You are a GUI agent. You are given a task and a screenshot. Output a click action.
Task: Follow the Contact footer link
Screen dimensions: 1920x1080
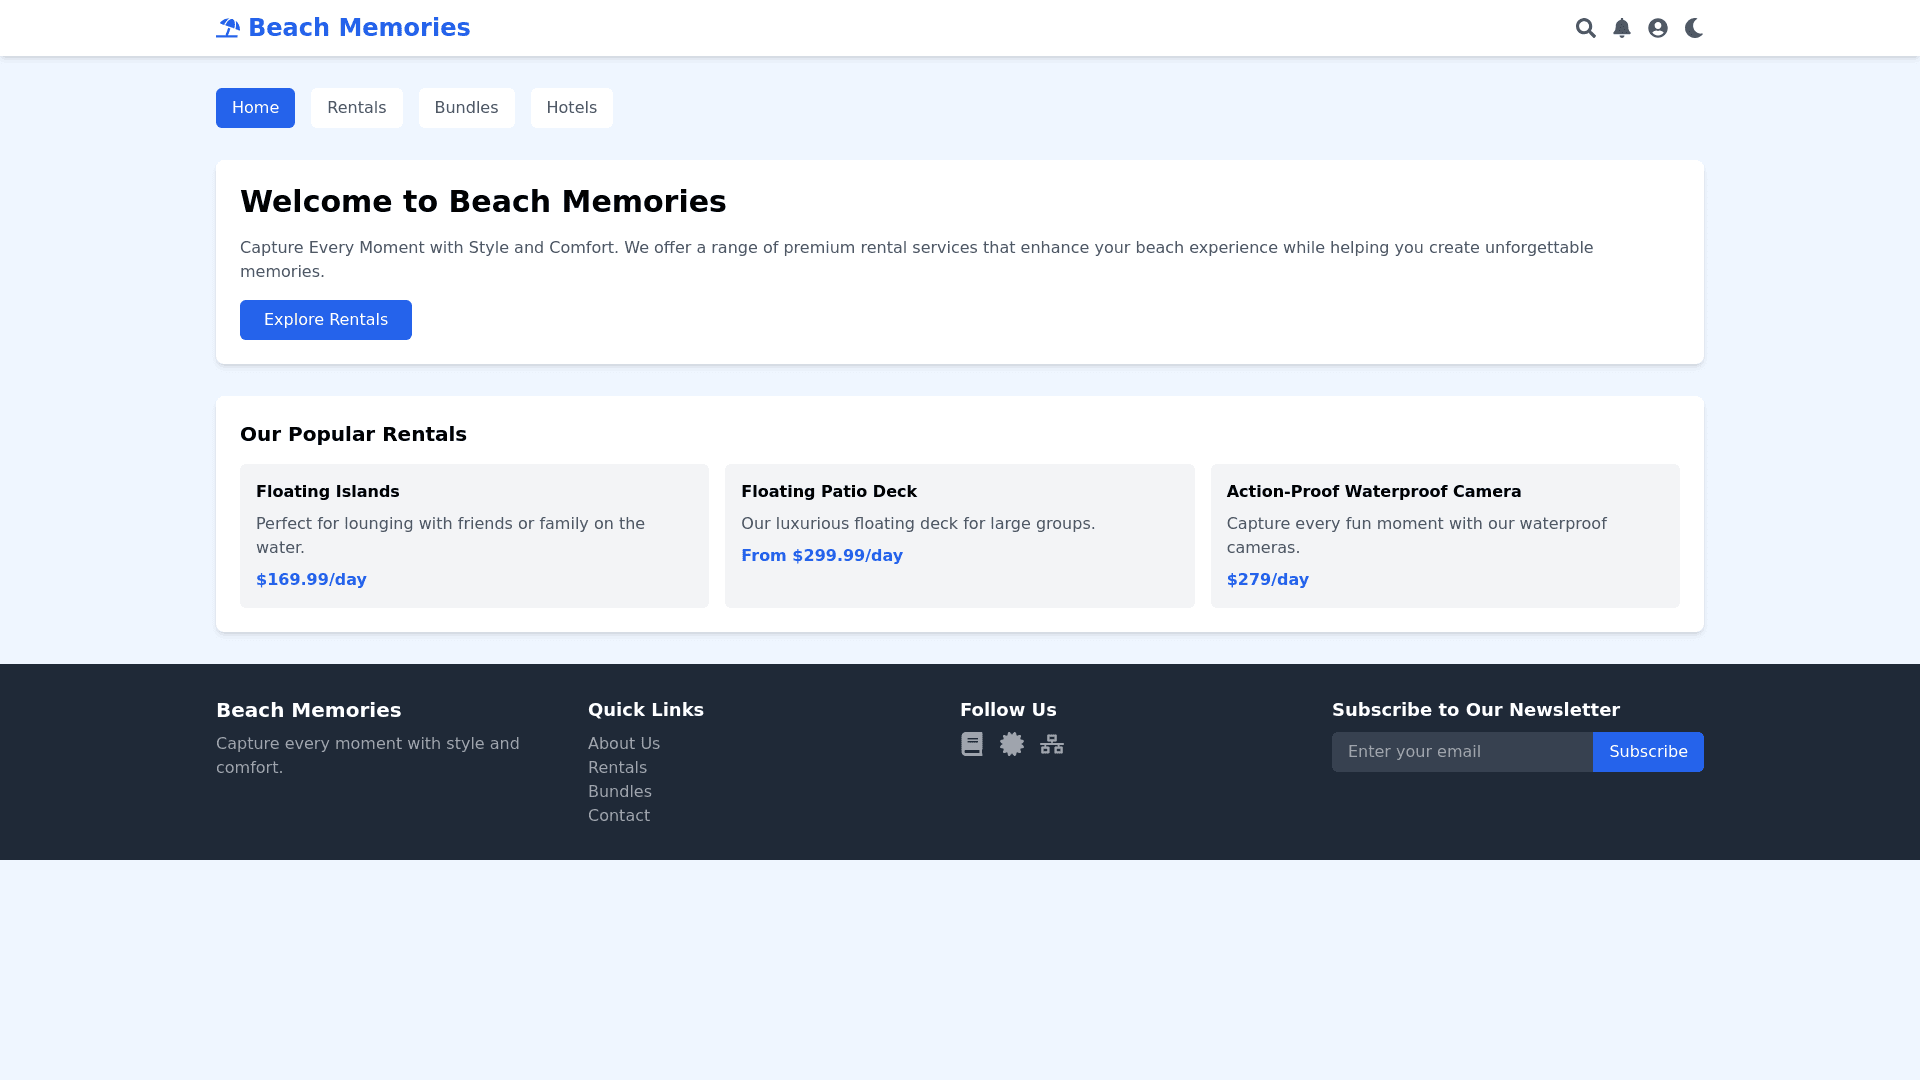pyautogui.click(x=618, y=816)
